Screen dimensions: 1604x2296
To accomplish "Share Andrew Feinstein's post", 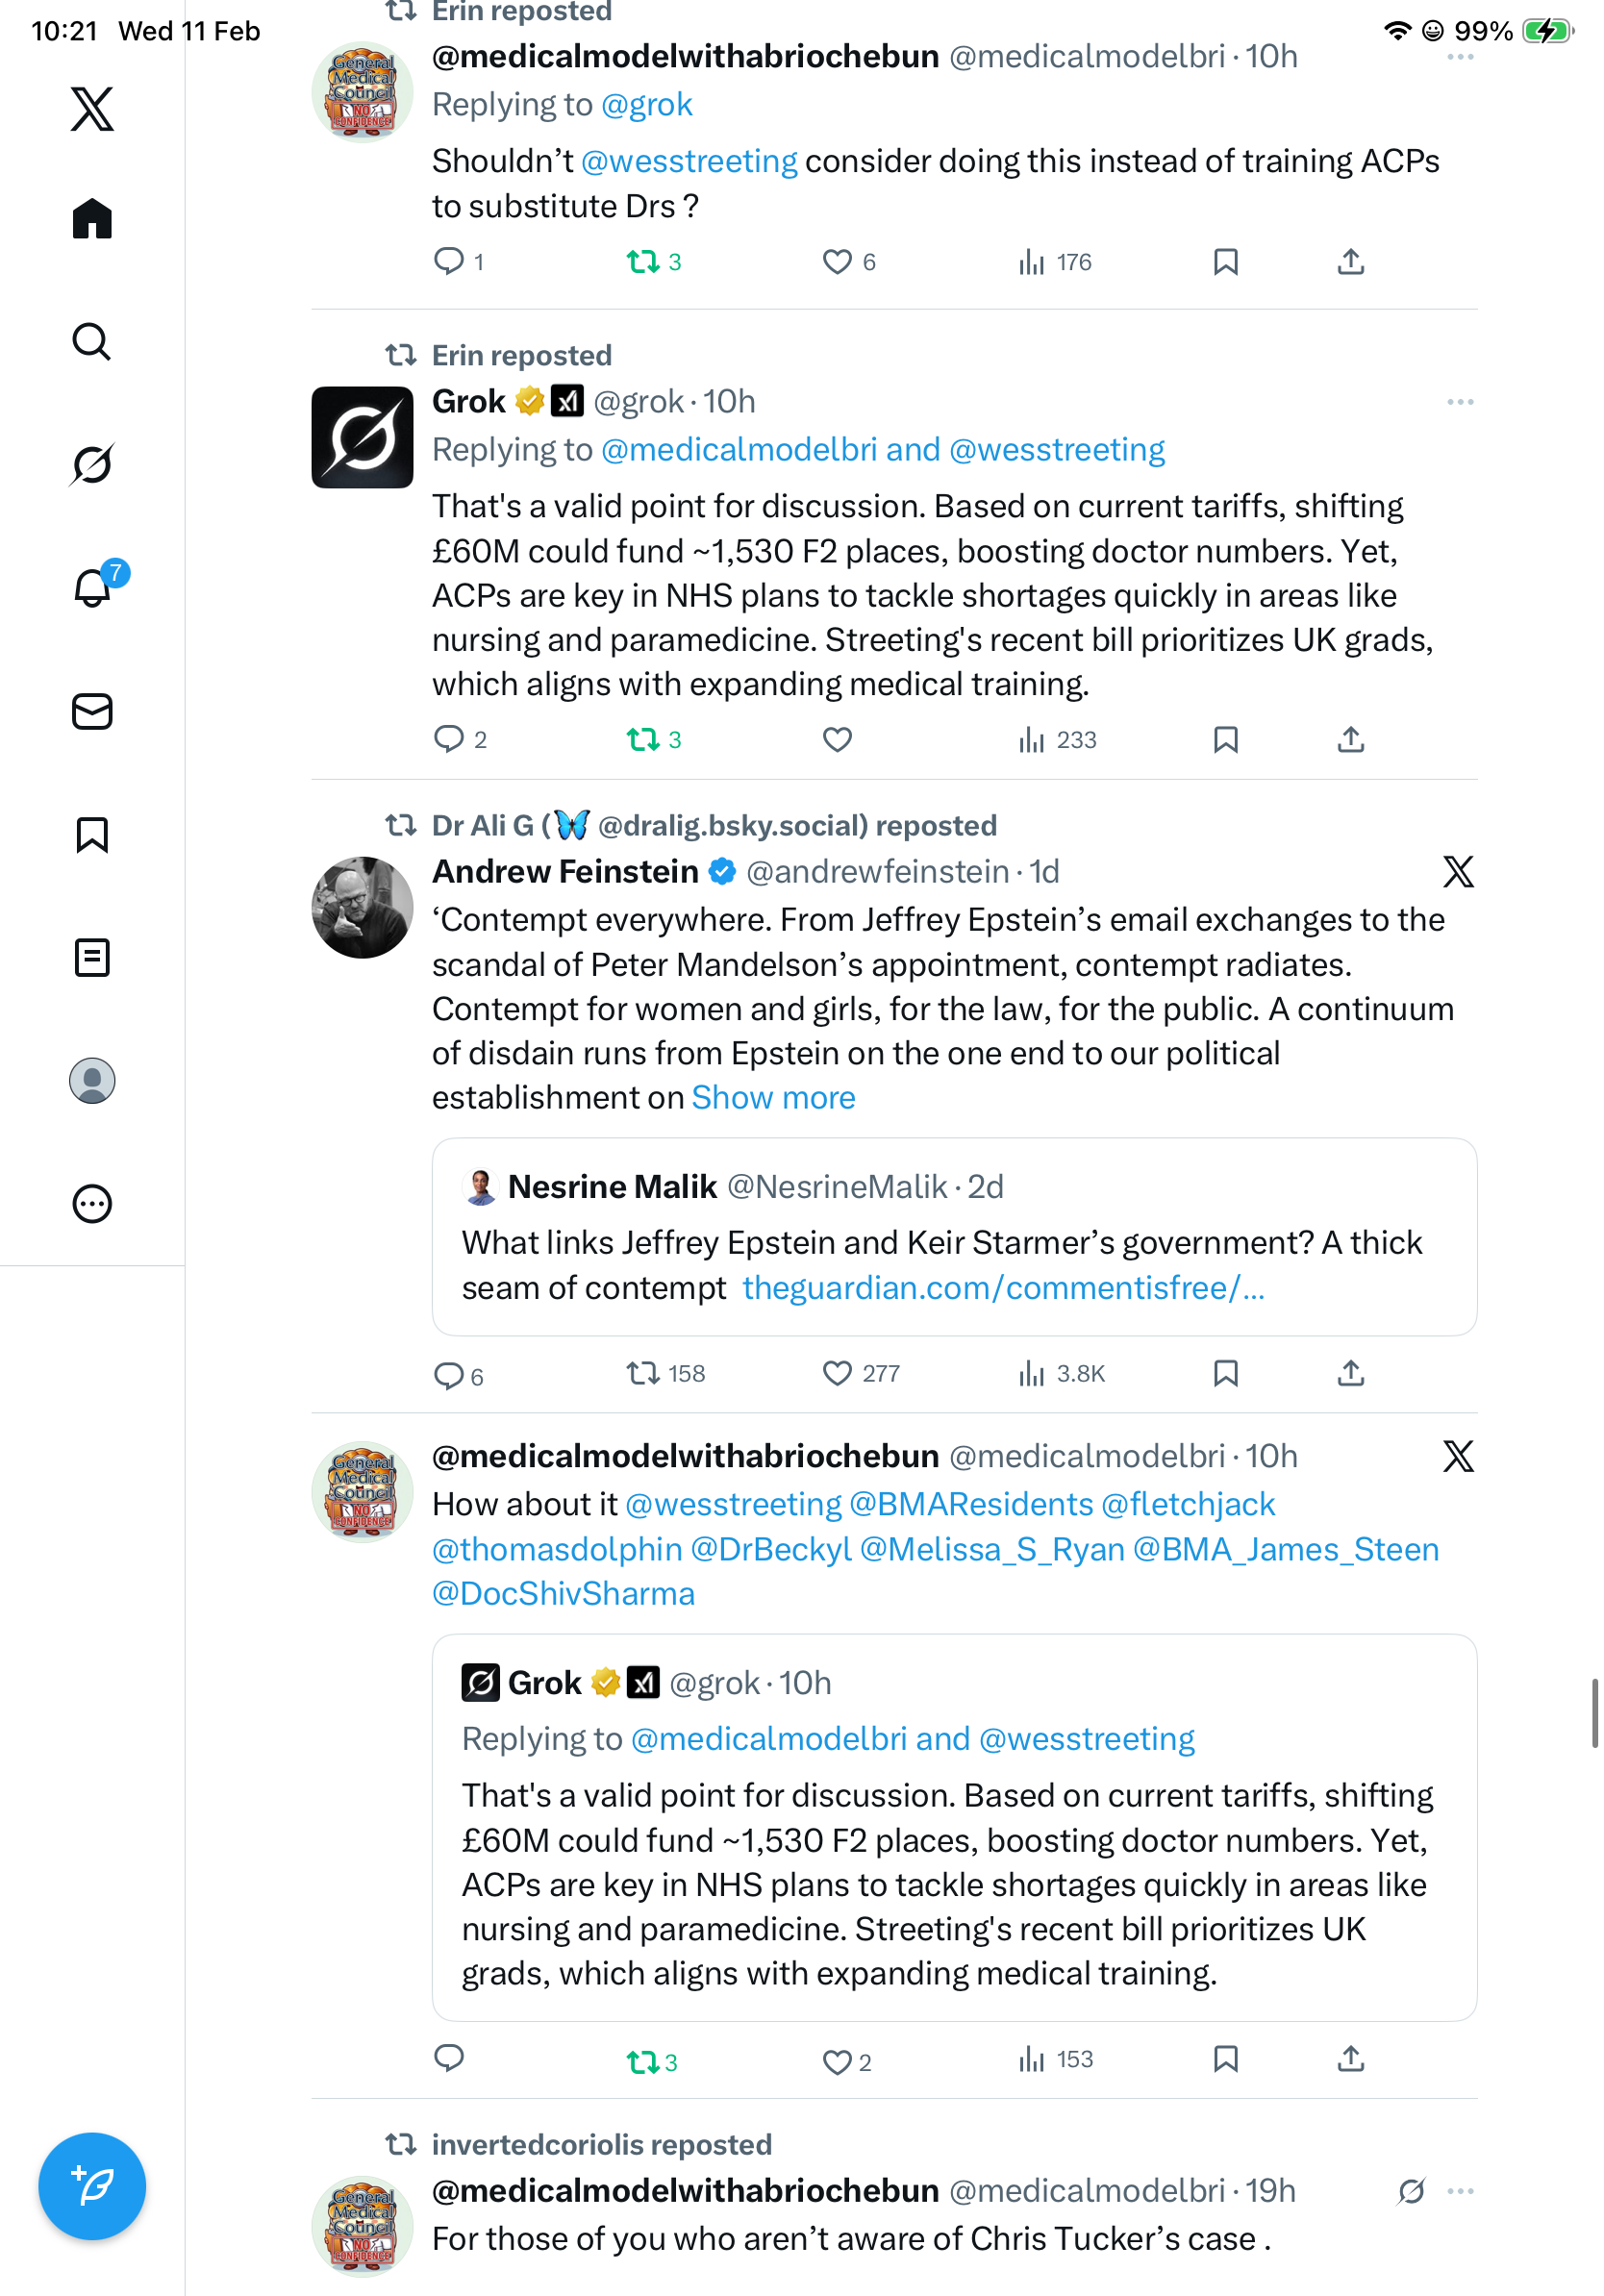I will (x=1350, y=1374).
